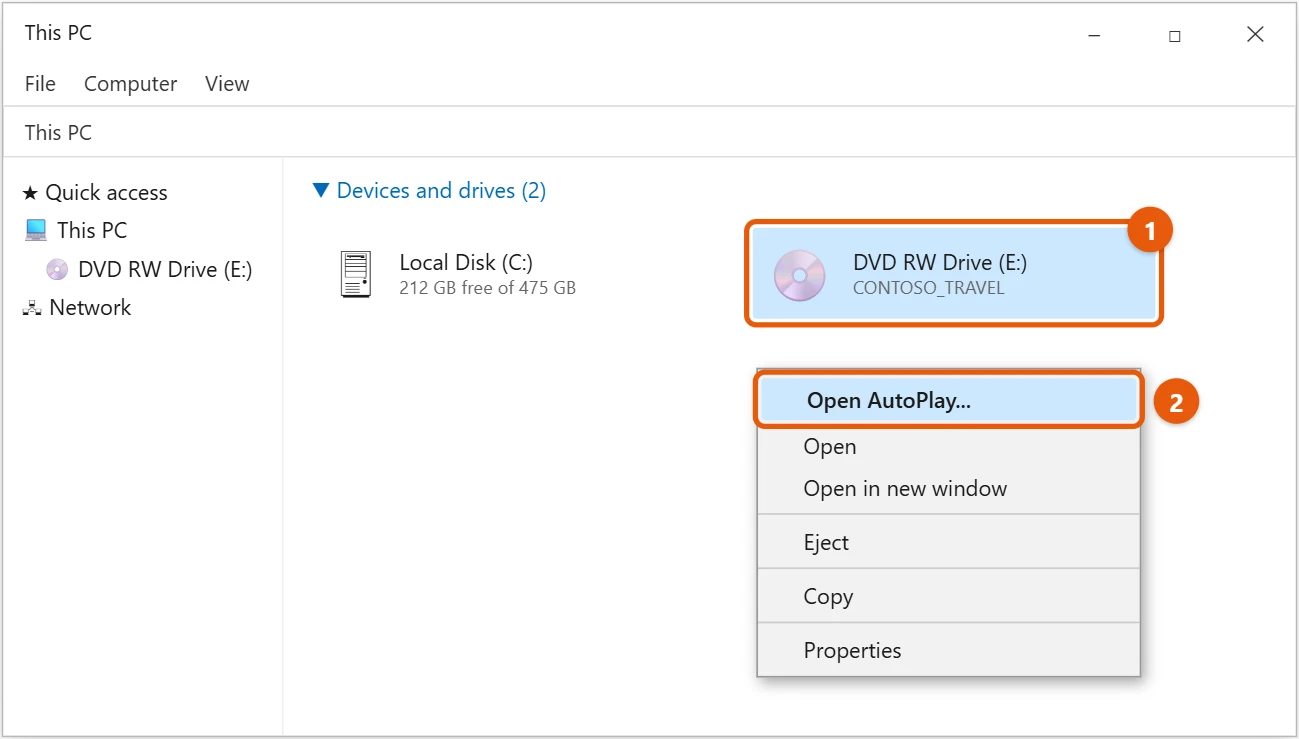Screen dimensions: 1299x739
Task: Click the Network icon in the sidebar
Action: point(31,308)
